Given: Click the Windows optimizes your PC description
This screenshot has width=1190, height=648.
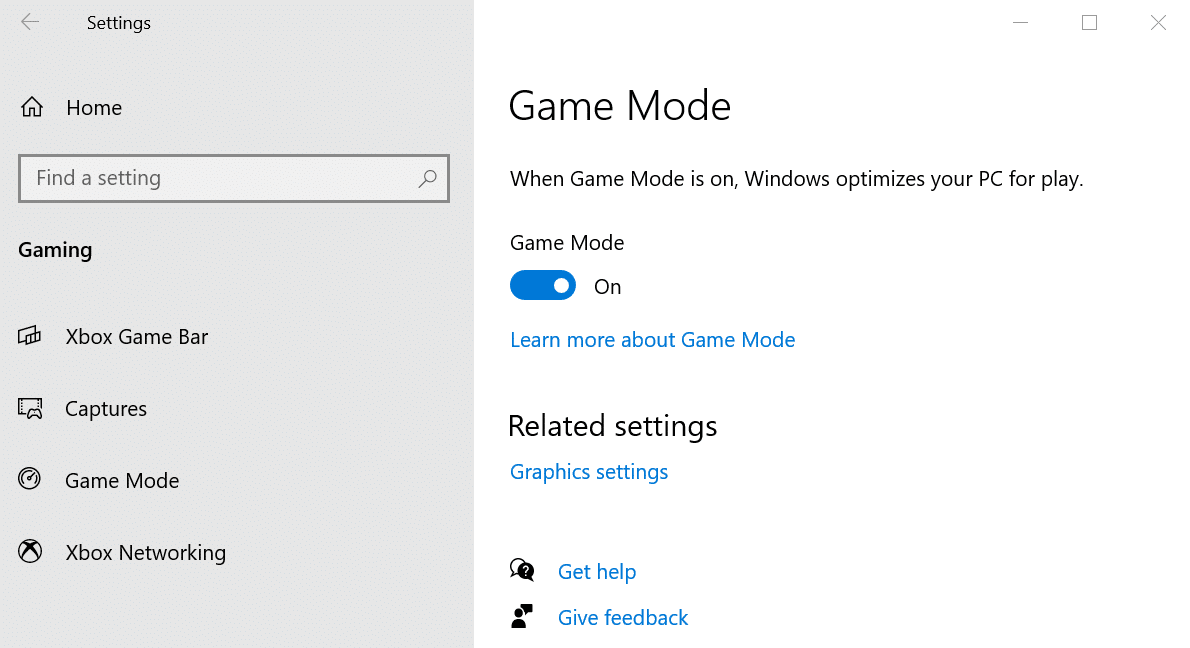Looking at the screenshot, I should tap(796, 179).
